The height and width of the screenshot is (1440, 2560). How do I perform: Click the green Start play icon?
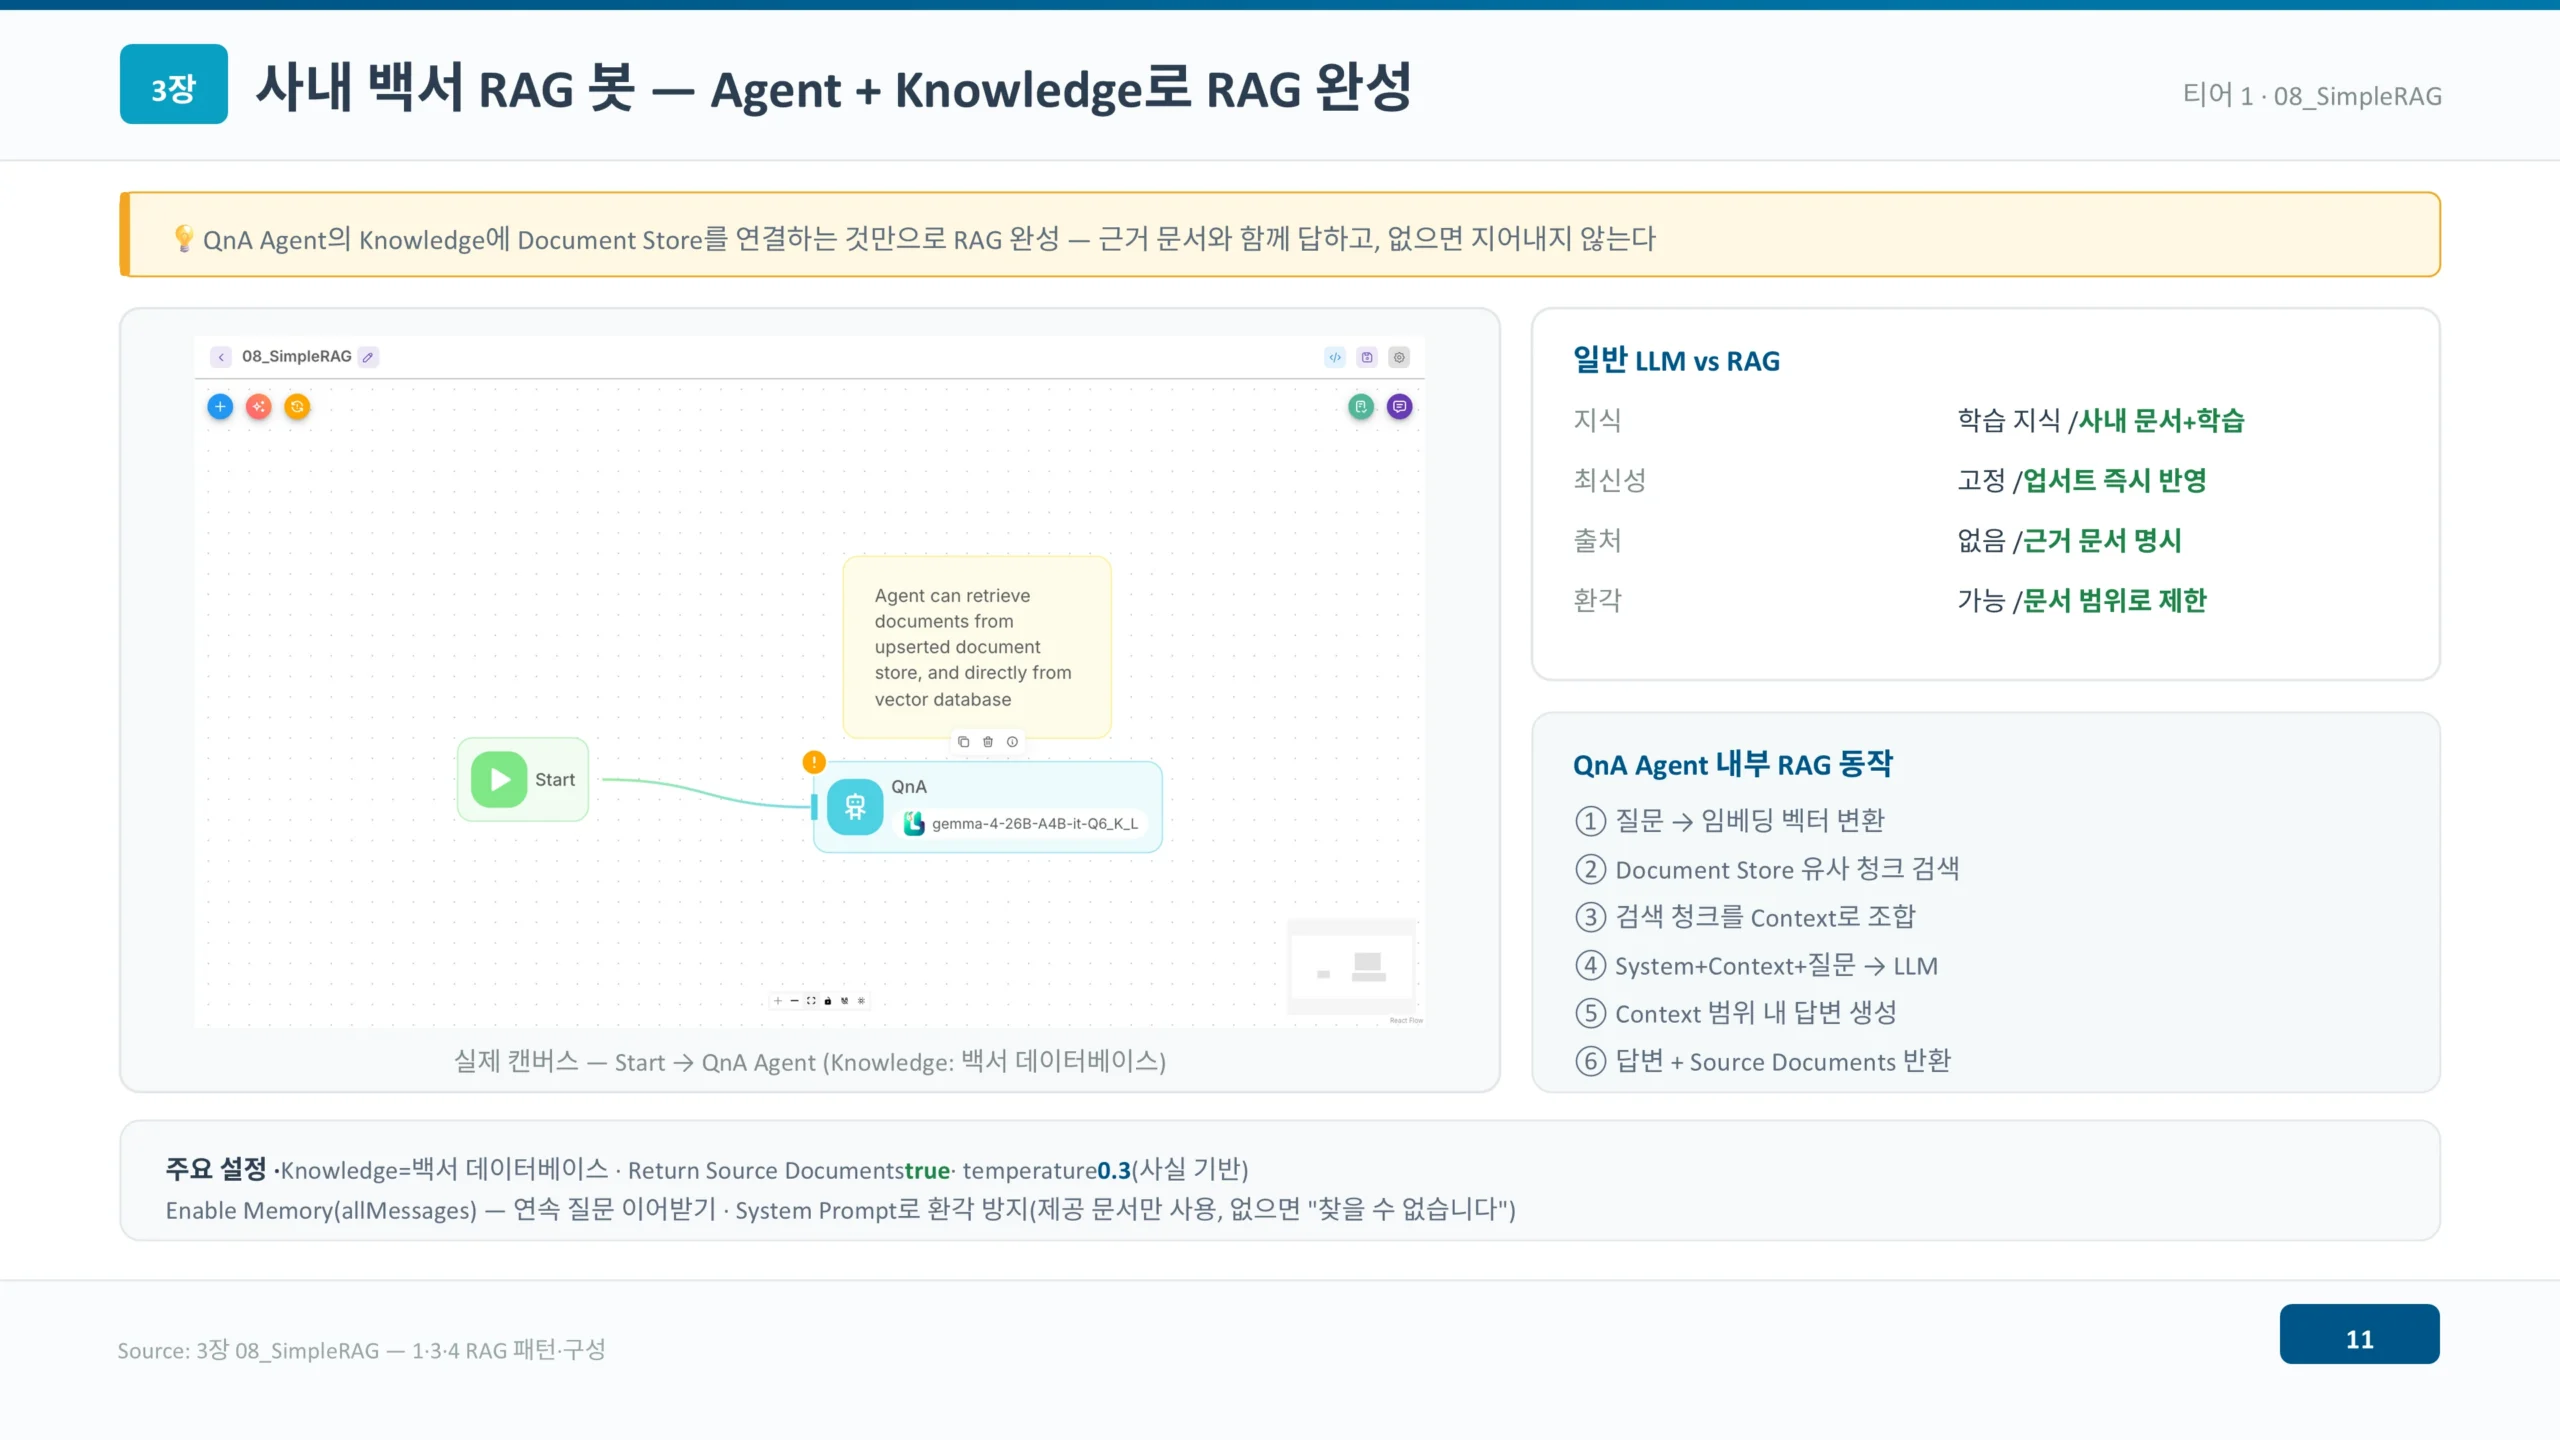click(499, 780)
